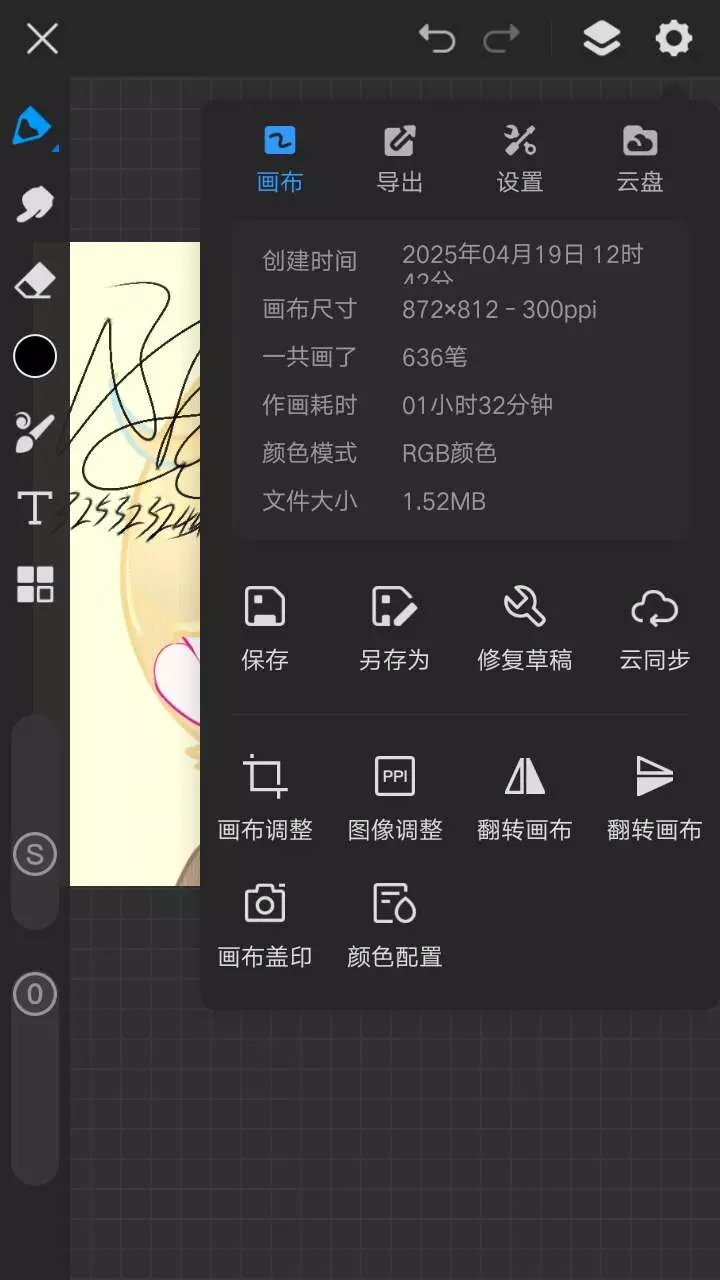Open 颜色配置 color profile
This screenshot has height=1280, width=720.
(x=394, y=926)
